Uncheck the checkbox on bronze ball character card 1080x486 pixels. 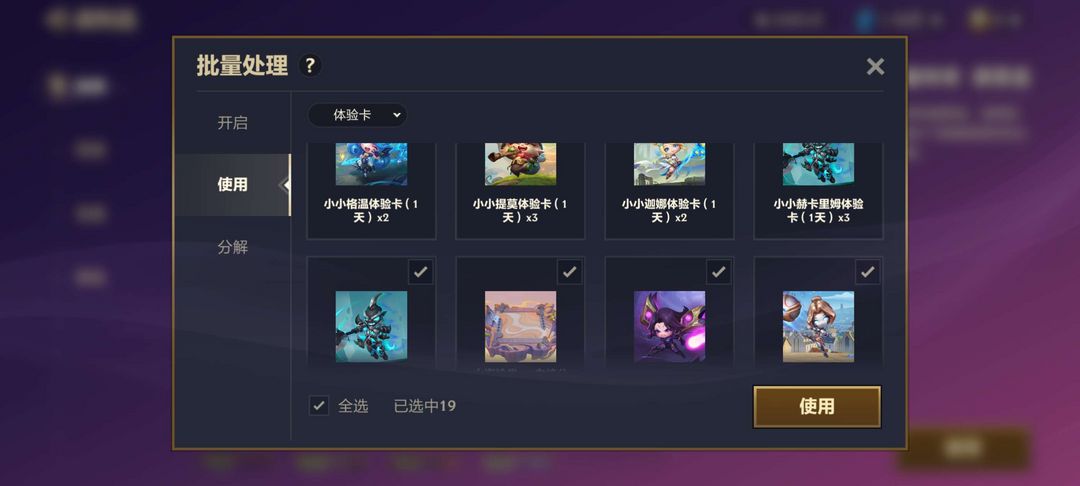[x=867, y=272]
